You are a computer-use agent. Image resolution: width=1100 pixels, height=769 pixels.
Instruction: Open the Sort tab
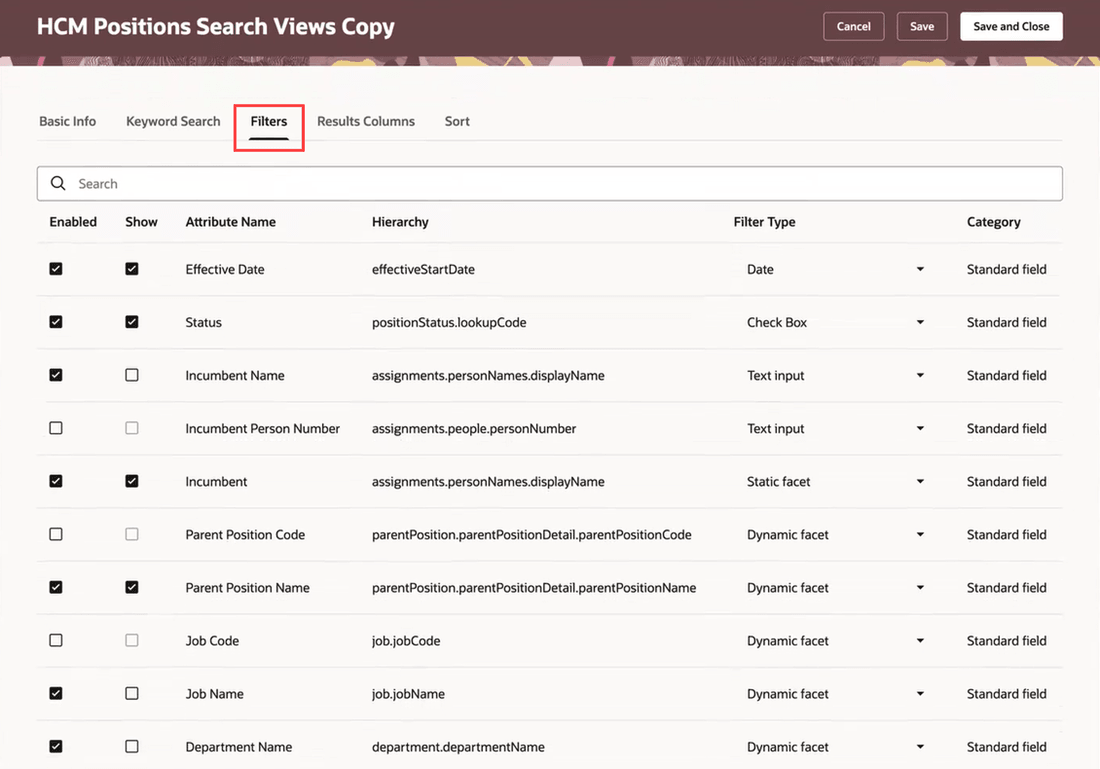[x=457, y=121]
